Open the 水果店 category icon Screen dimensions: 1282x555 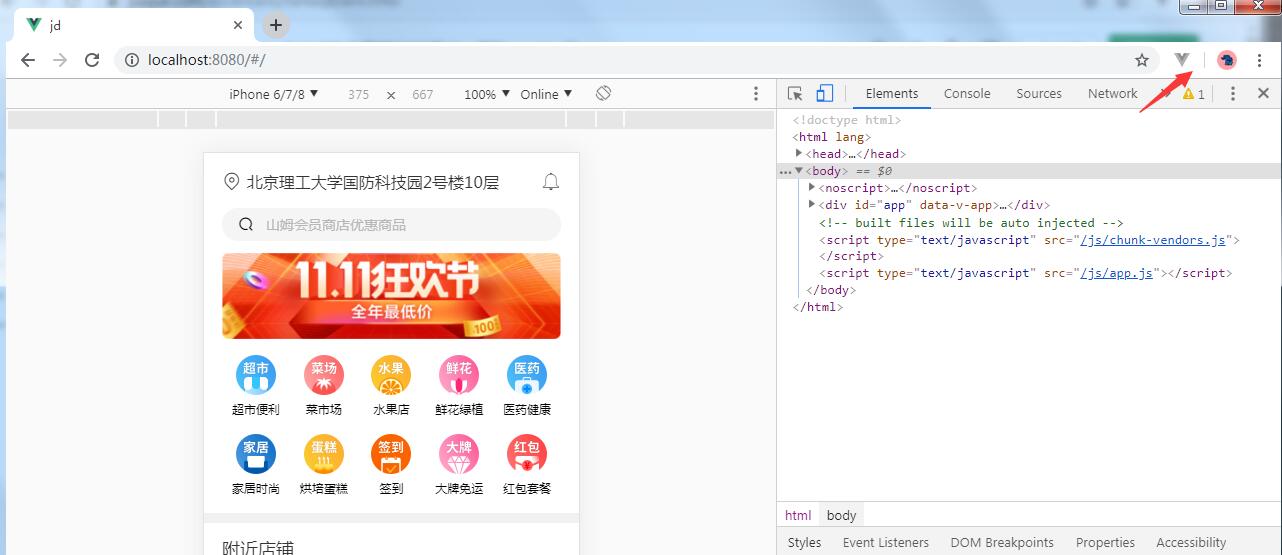(391, 375)
